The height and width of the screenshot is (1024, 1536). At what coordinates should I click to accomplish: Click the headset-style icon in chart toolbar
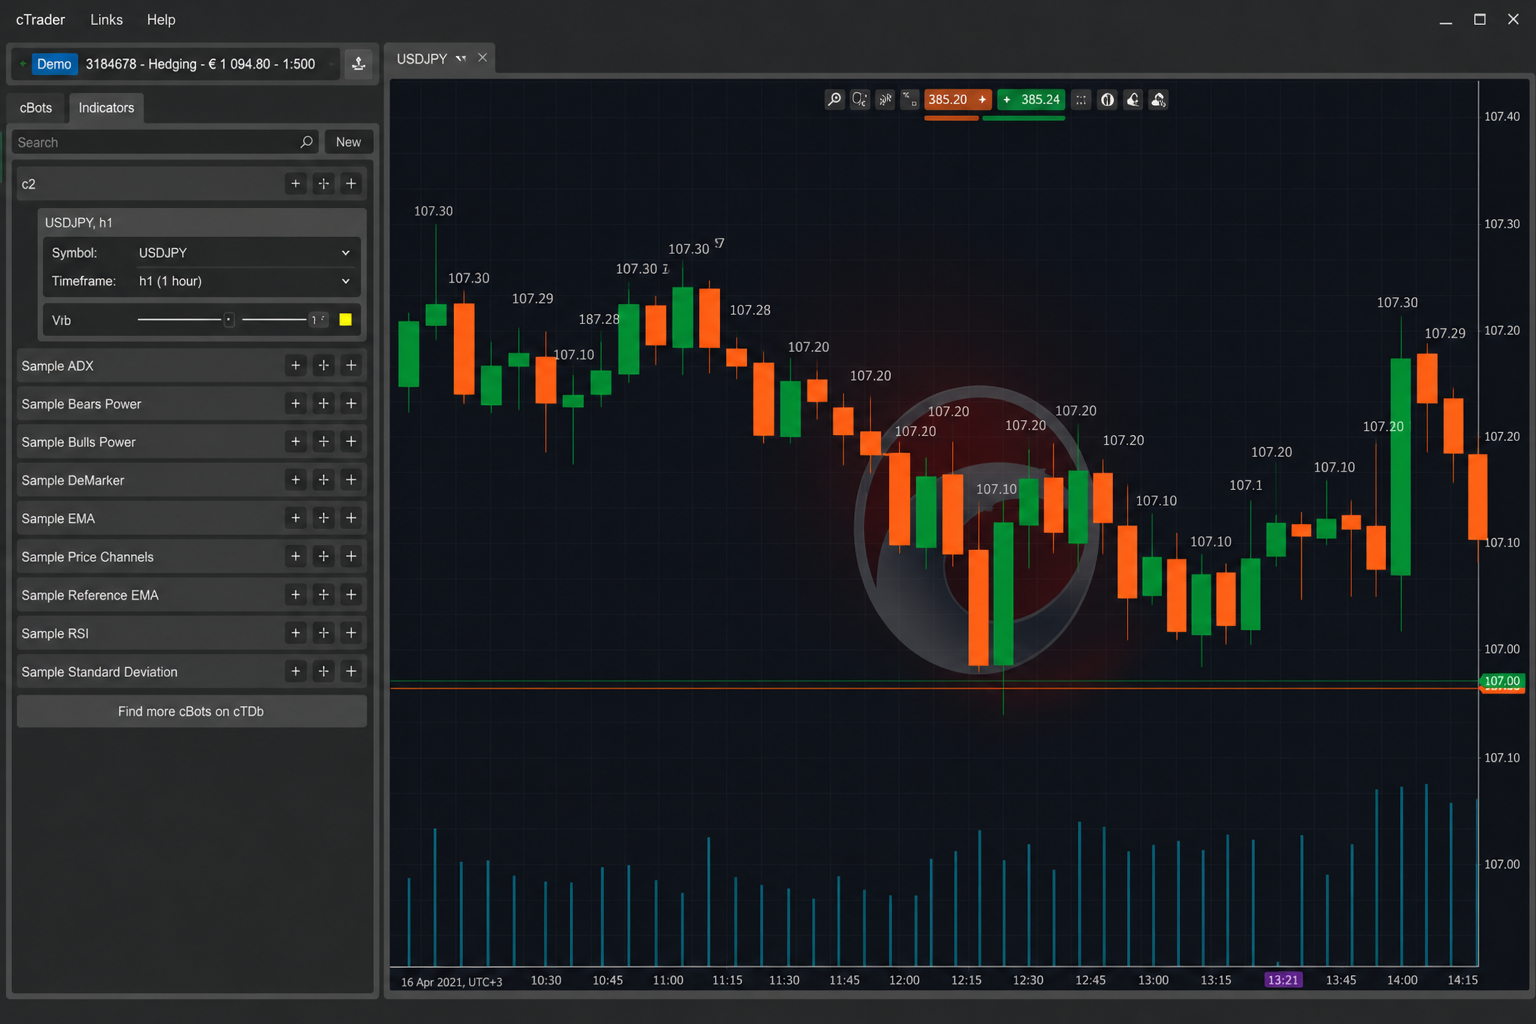(x=1133, y=100)
